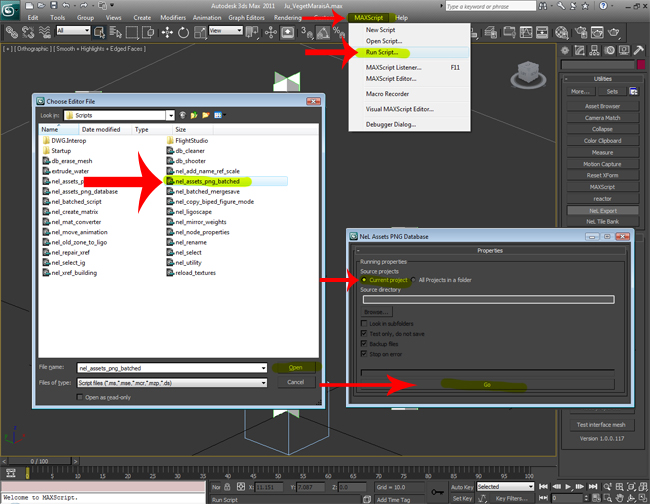Screen dimensions: 650x504
Task: Click the Key Filters button
Action: [512, 499]
